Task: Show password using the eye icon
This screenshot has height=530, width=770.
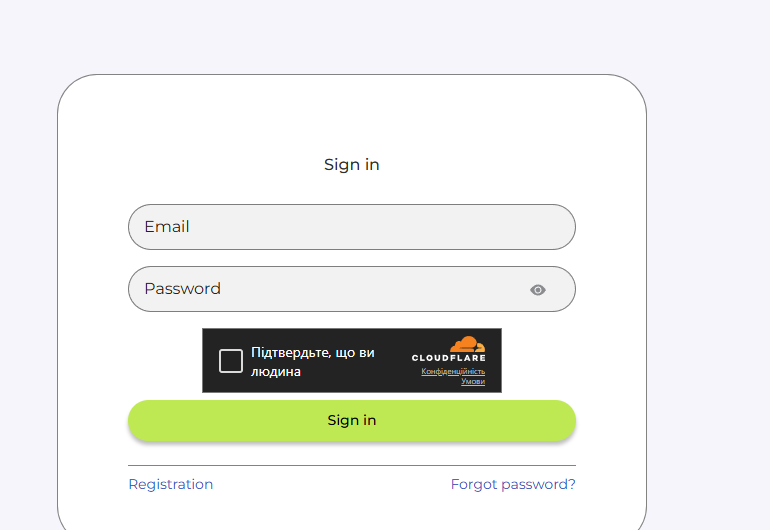Action: (538, 290)
